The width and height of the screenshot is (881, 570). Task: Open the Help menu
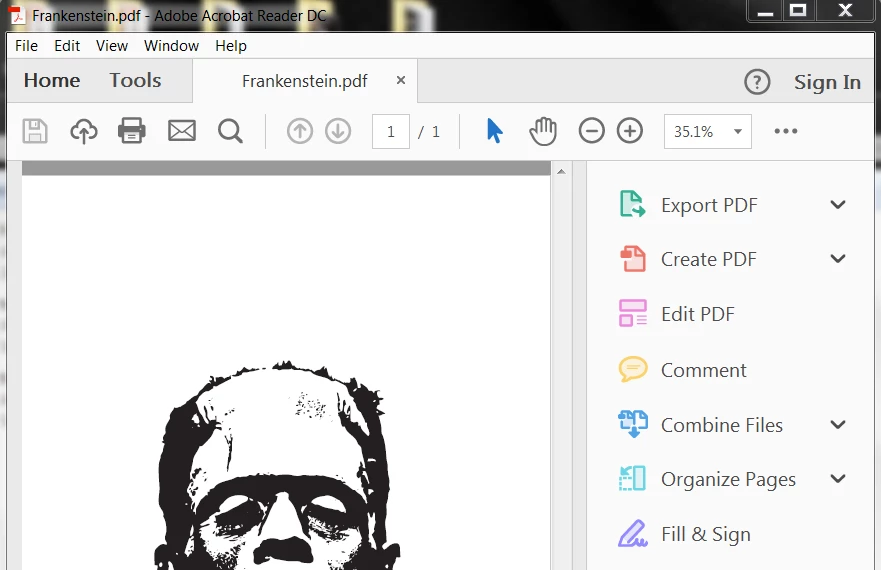(231, 46)
